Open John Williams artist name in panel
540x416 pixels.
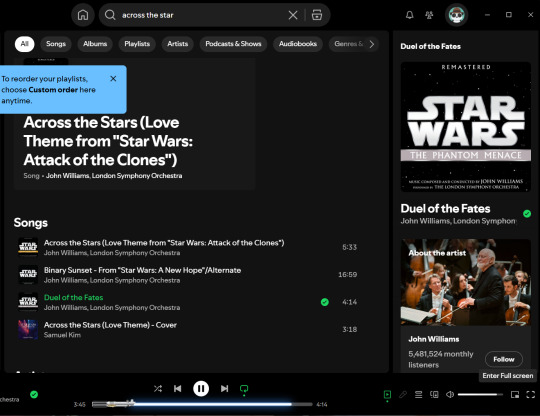point(434,339)
